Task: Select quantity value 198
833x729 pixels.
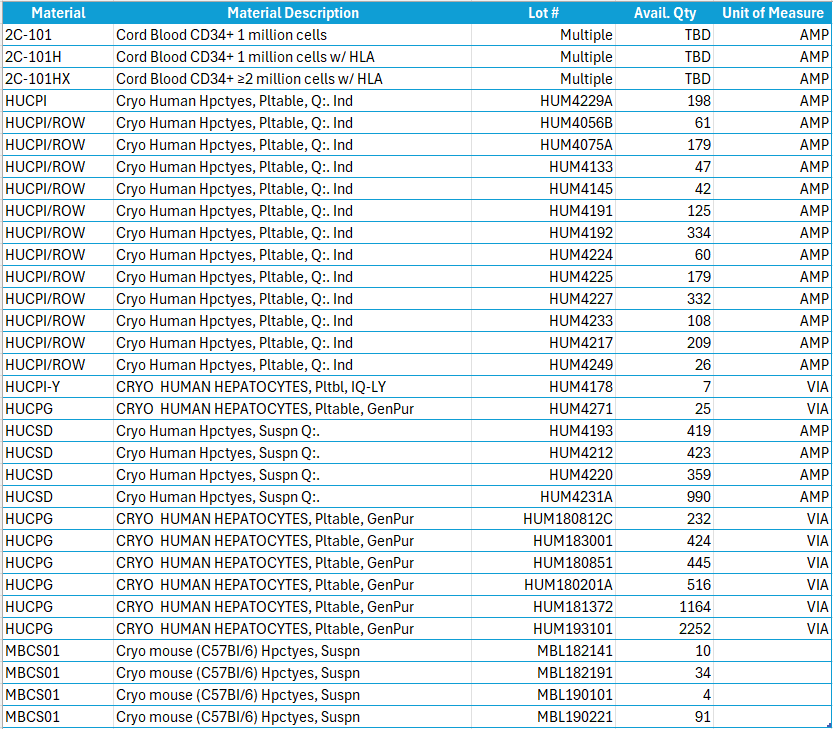Action: pos(699,101)
